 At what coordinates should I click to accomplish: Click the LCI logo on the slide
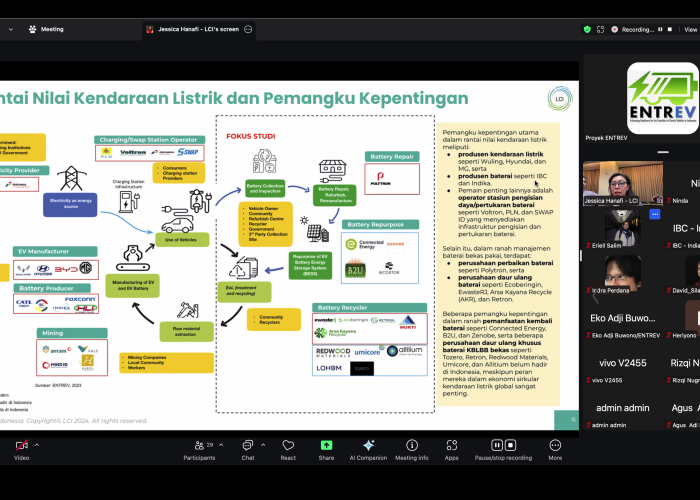tap(560, 99)
